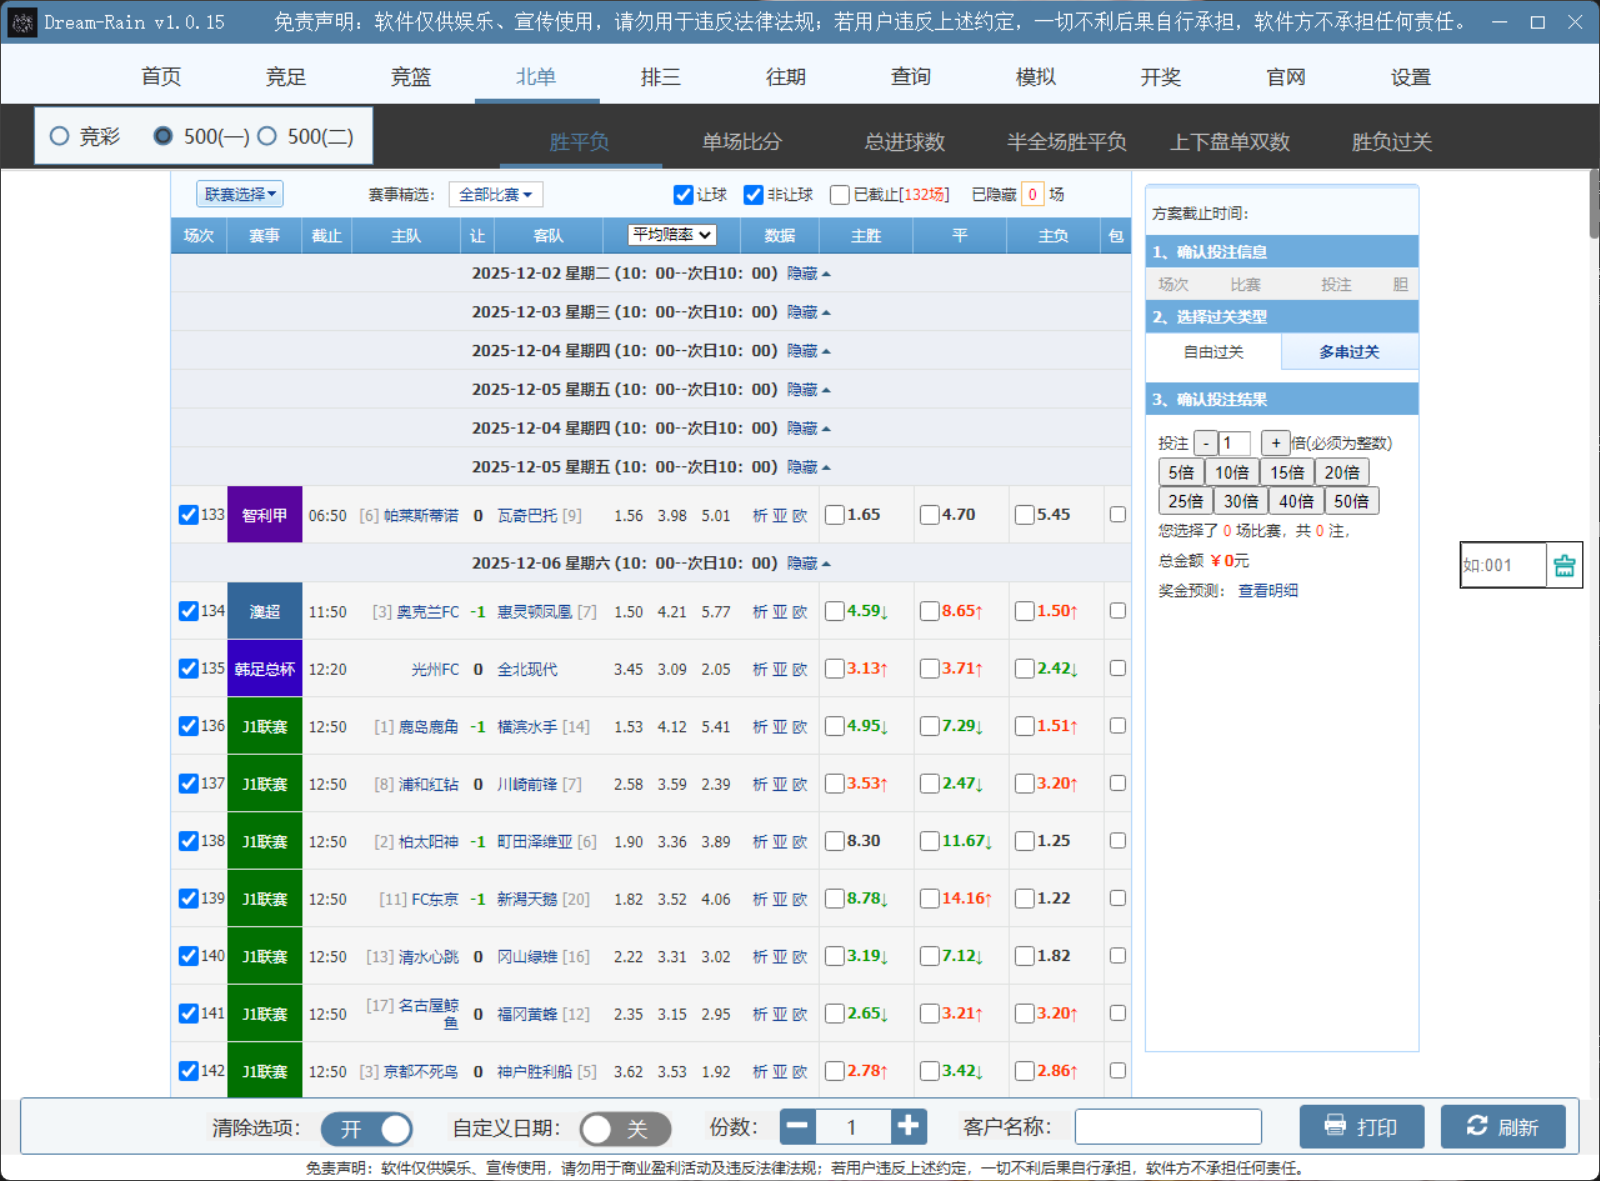Click the printer 打印 button
The image size is (1600, 1181).
[1361, 1127]
